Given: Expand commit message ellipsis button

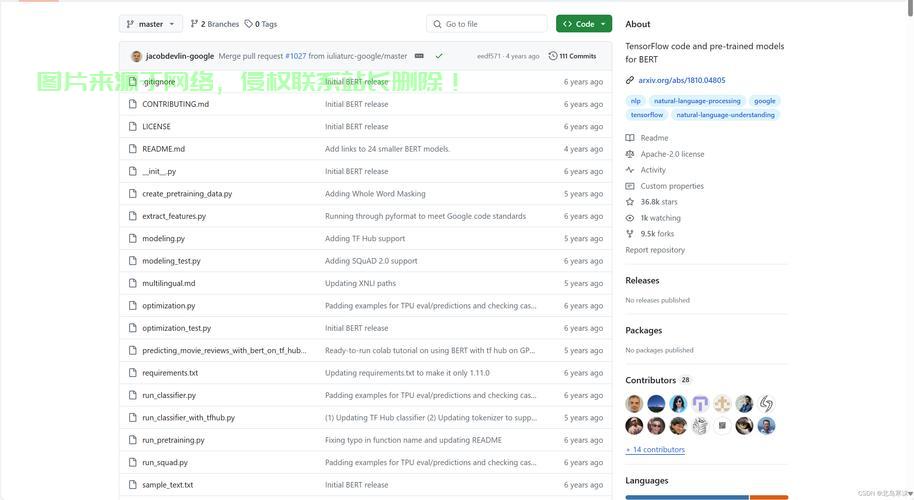Looking at the screenshot, I should point(419,56).
